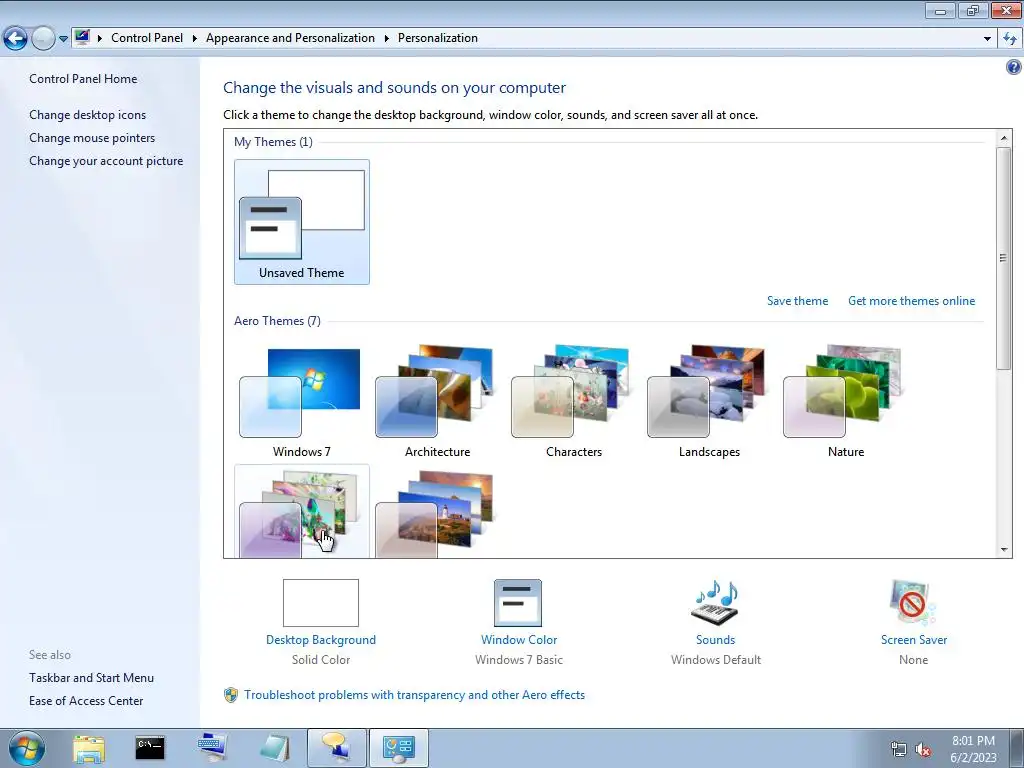Select the lighthouse theme thumbnail
Screen dimensions: 1024x768
pos(438,511)
